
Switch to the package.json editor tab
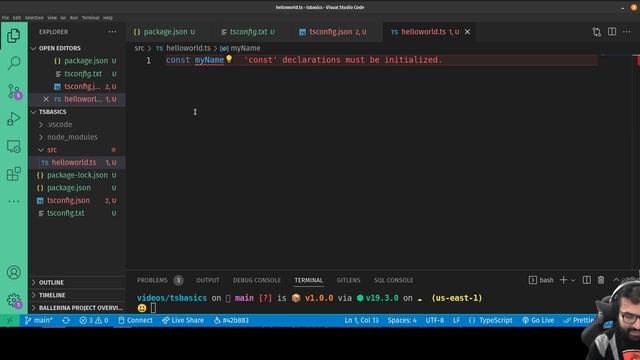point(165,32)
